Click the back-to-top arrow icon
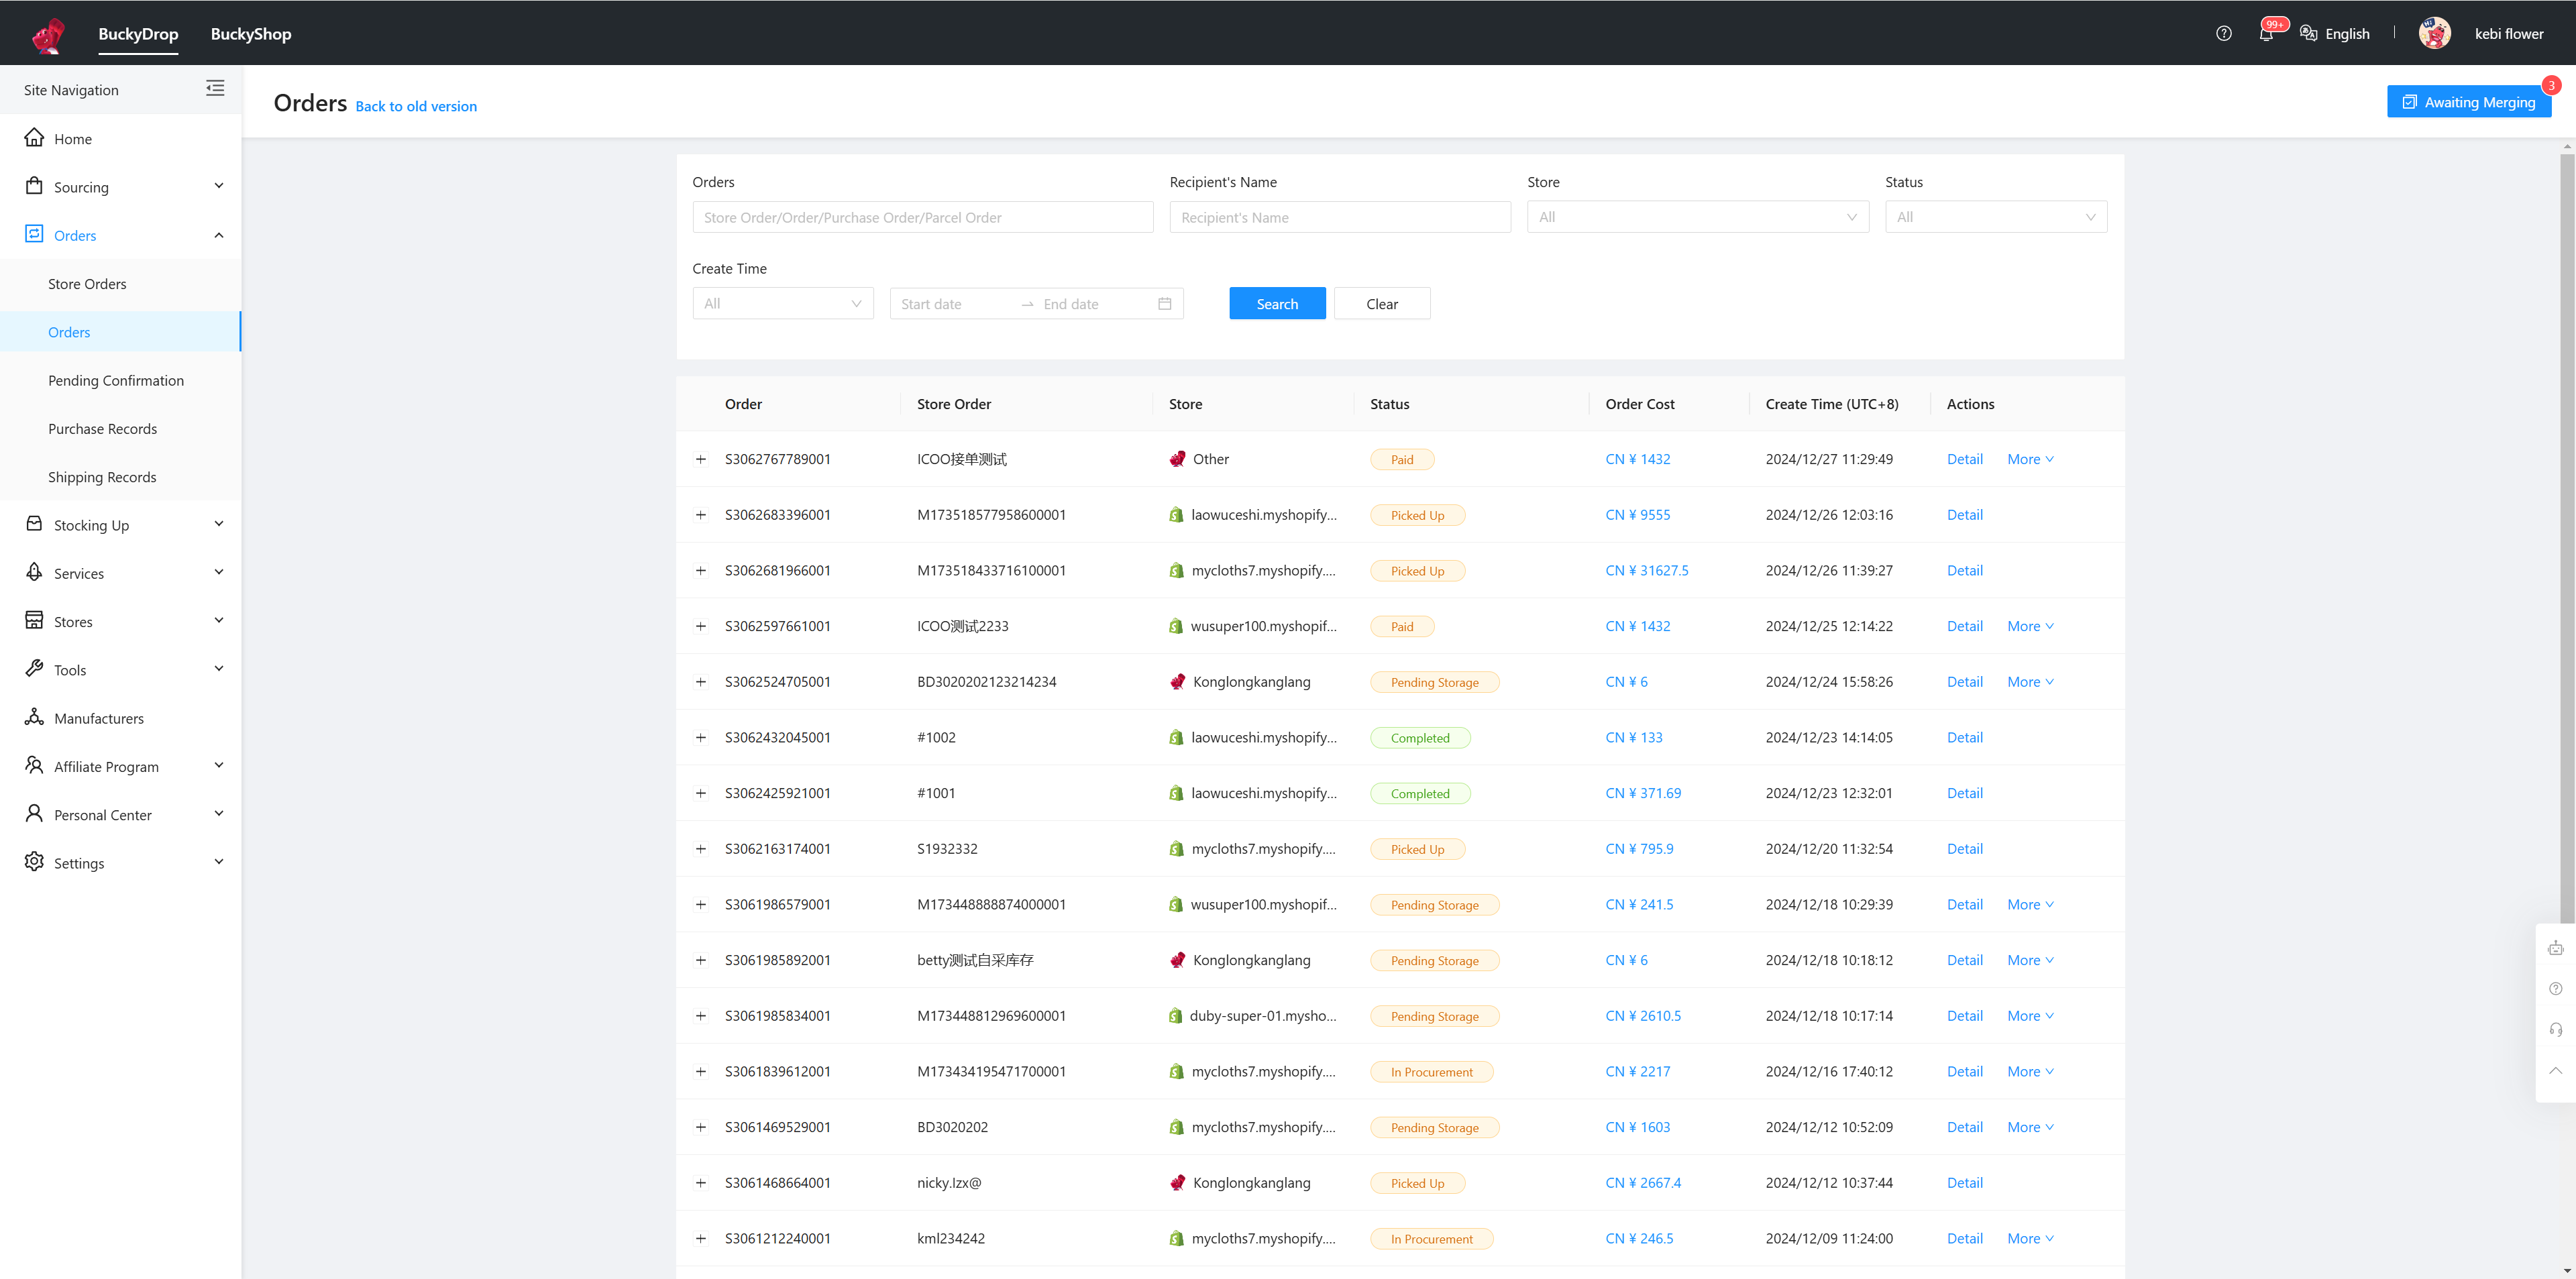Image resolution: width=2576 pixels, height=1279 pixels. coord(2555,1071)
